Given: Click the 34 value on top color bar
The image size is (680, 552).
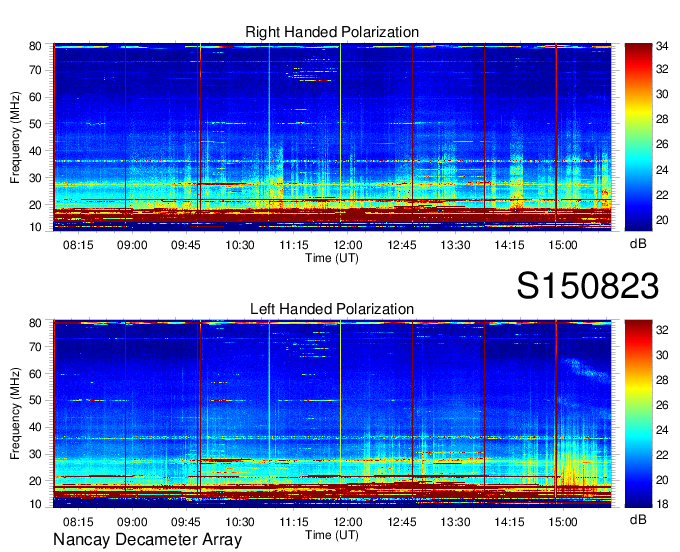Looking at the screenshot, I should pyautogui.click(x=662, y=46).
